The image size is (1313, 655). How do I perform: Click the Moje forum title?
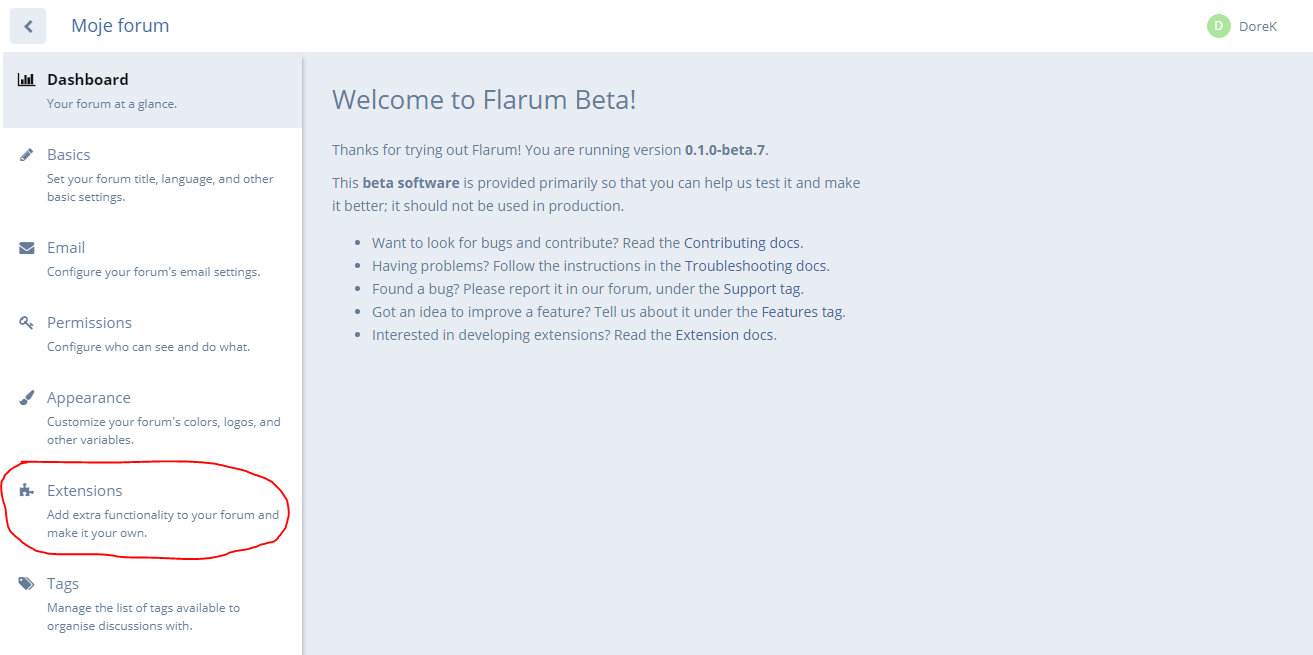click(120, 26)
